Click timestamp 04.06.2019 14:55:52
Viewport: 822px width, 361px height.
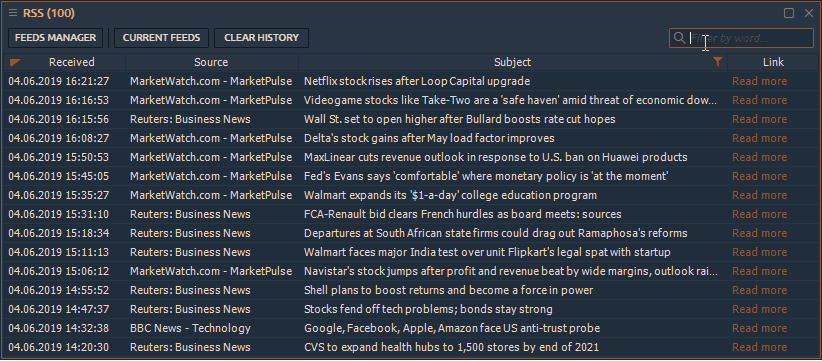point(59,290)
